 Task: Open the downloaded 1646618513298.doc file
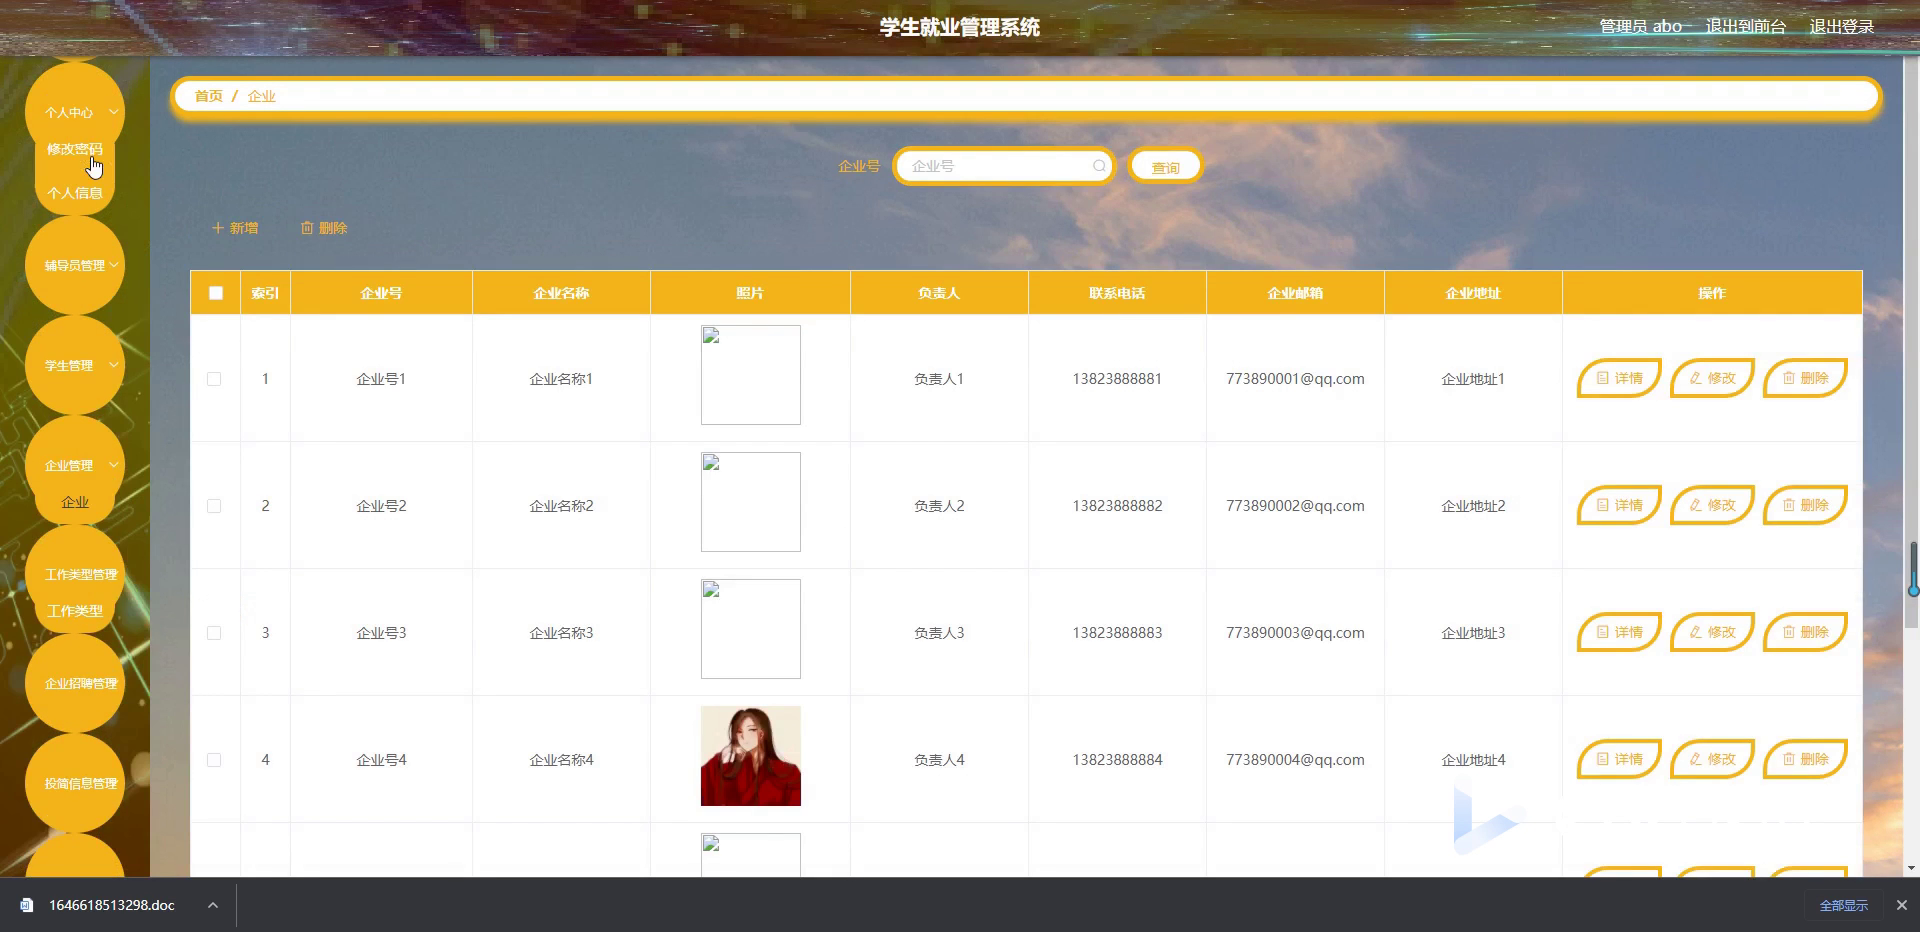pyautogui.click(x=111, y=905)
